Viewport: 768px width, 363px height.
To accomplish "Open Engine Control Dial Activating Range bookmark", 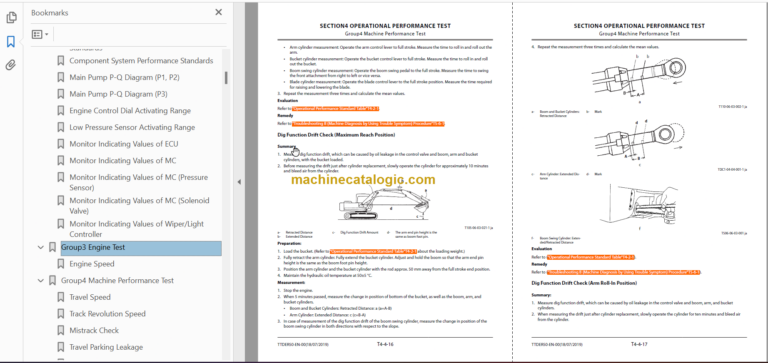I will pos(130,111).
